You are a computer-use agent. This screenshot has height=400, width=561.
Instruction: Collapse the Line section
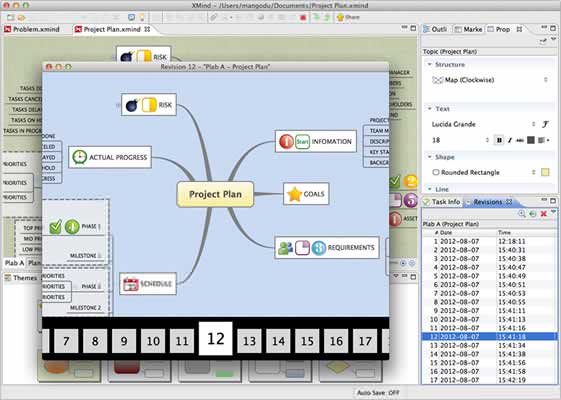430,189
